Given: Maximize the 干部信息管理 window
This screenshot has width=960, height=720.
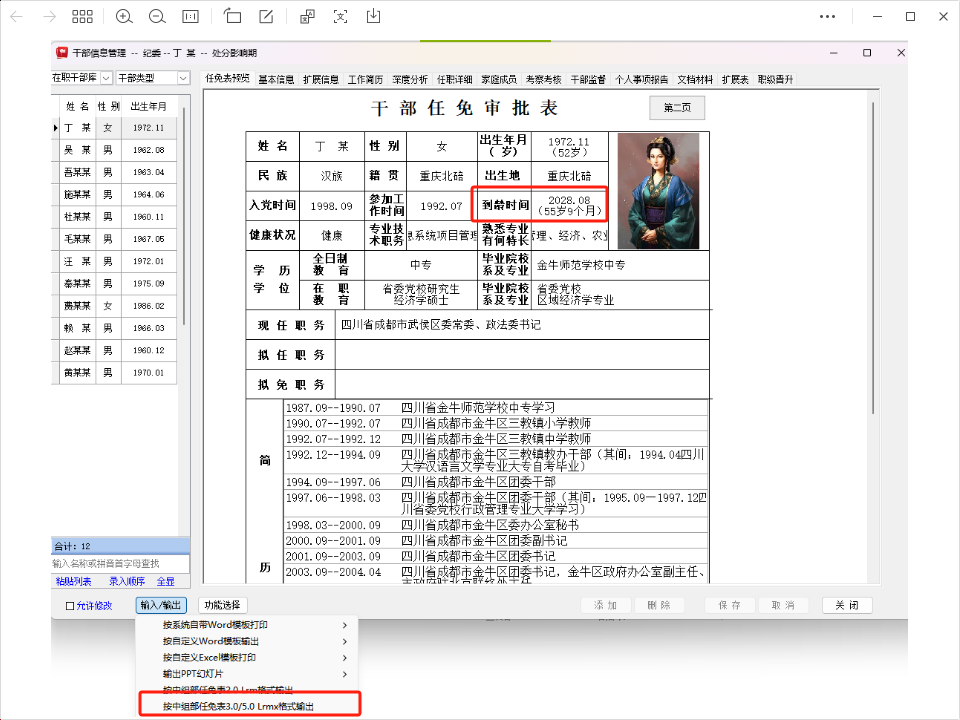Looking at the screenshot, I should click(867, 53).
